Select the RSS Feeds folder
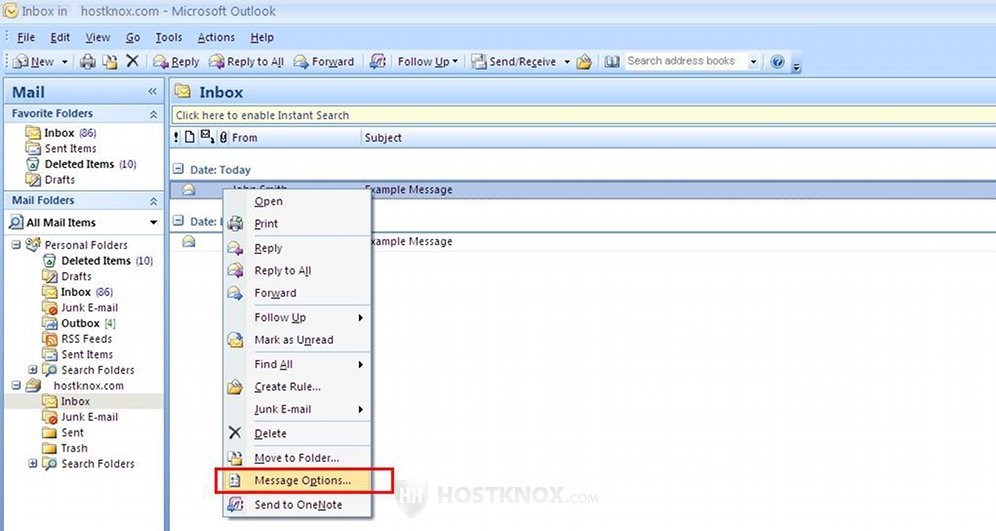The image size is (996, 531). (x=77, y=339)
